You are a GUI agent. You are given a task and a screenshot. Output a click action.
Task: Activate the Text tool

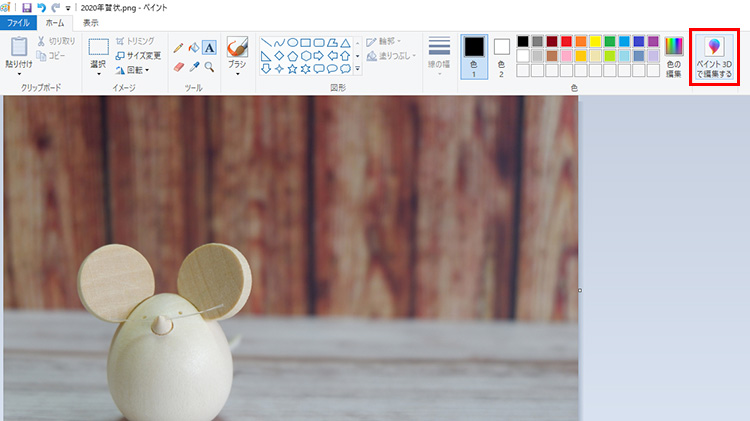click(209, 47)
